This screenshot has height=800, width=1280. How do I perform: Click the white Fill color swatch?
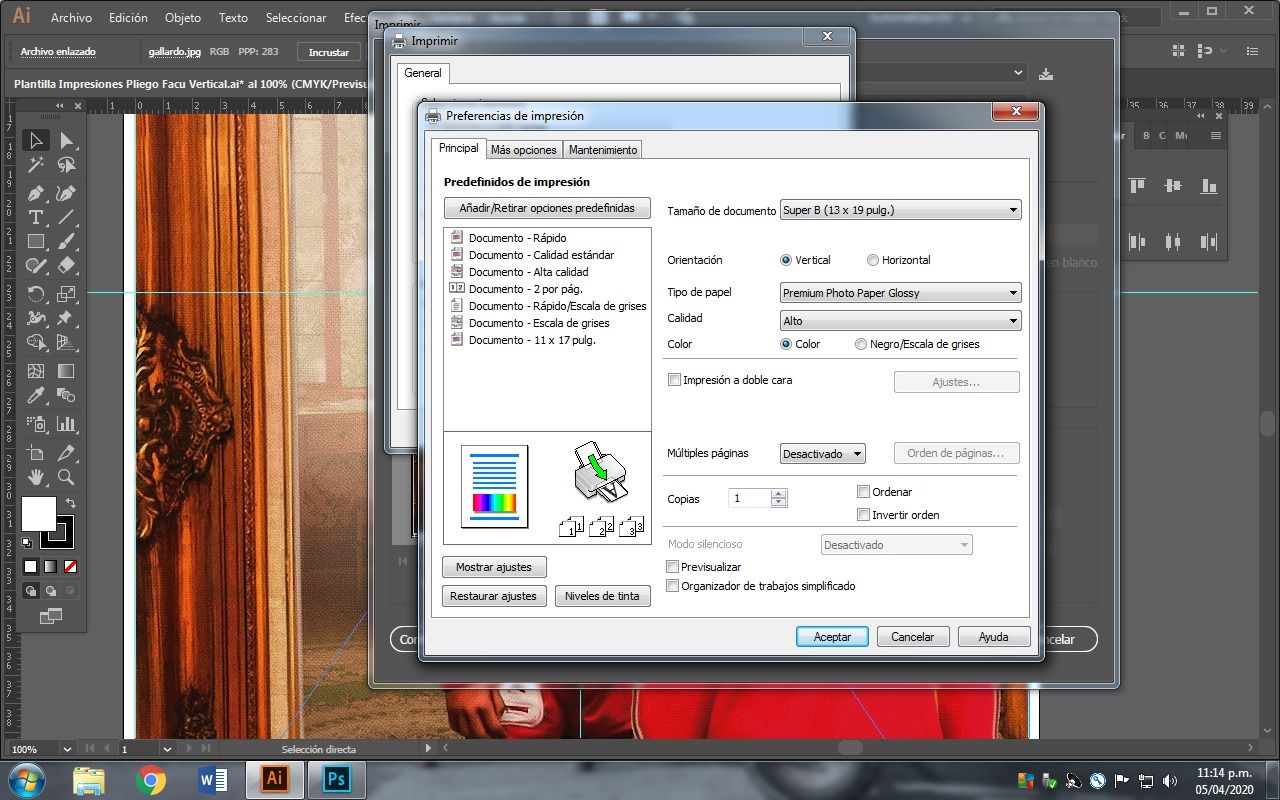[39, 514]
